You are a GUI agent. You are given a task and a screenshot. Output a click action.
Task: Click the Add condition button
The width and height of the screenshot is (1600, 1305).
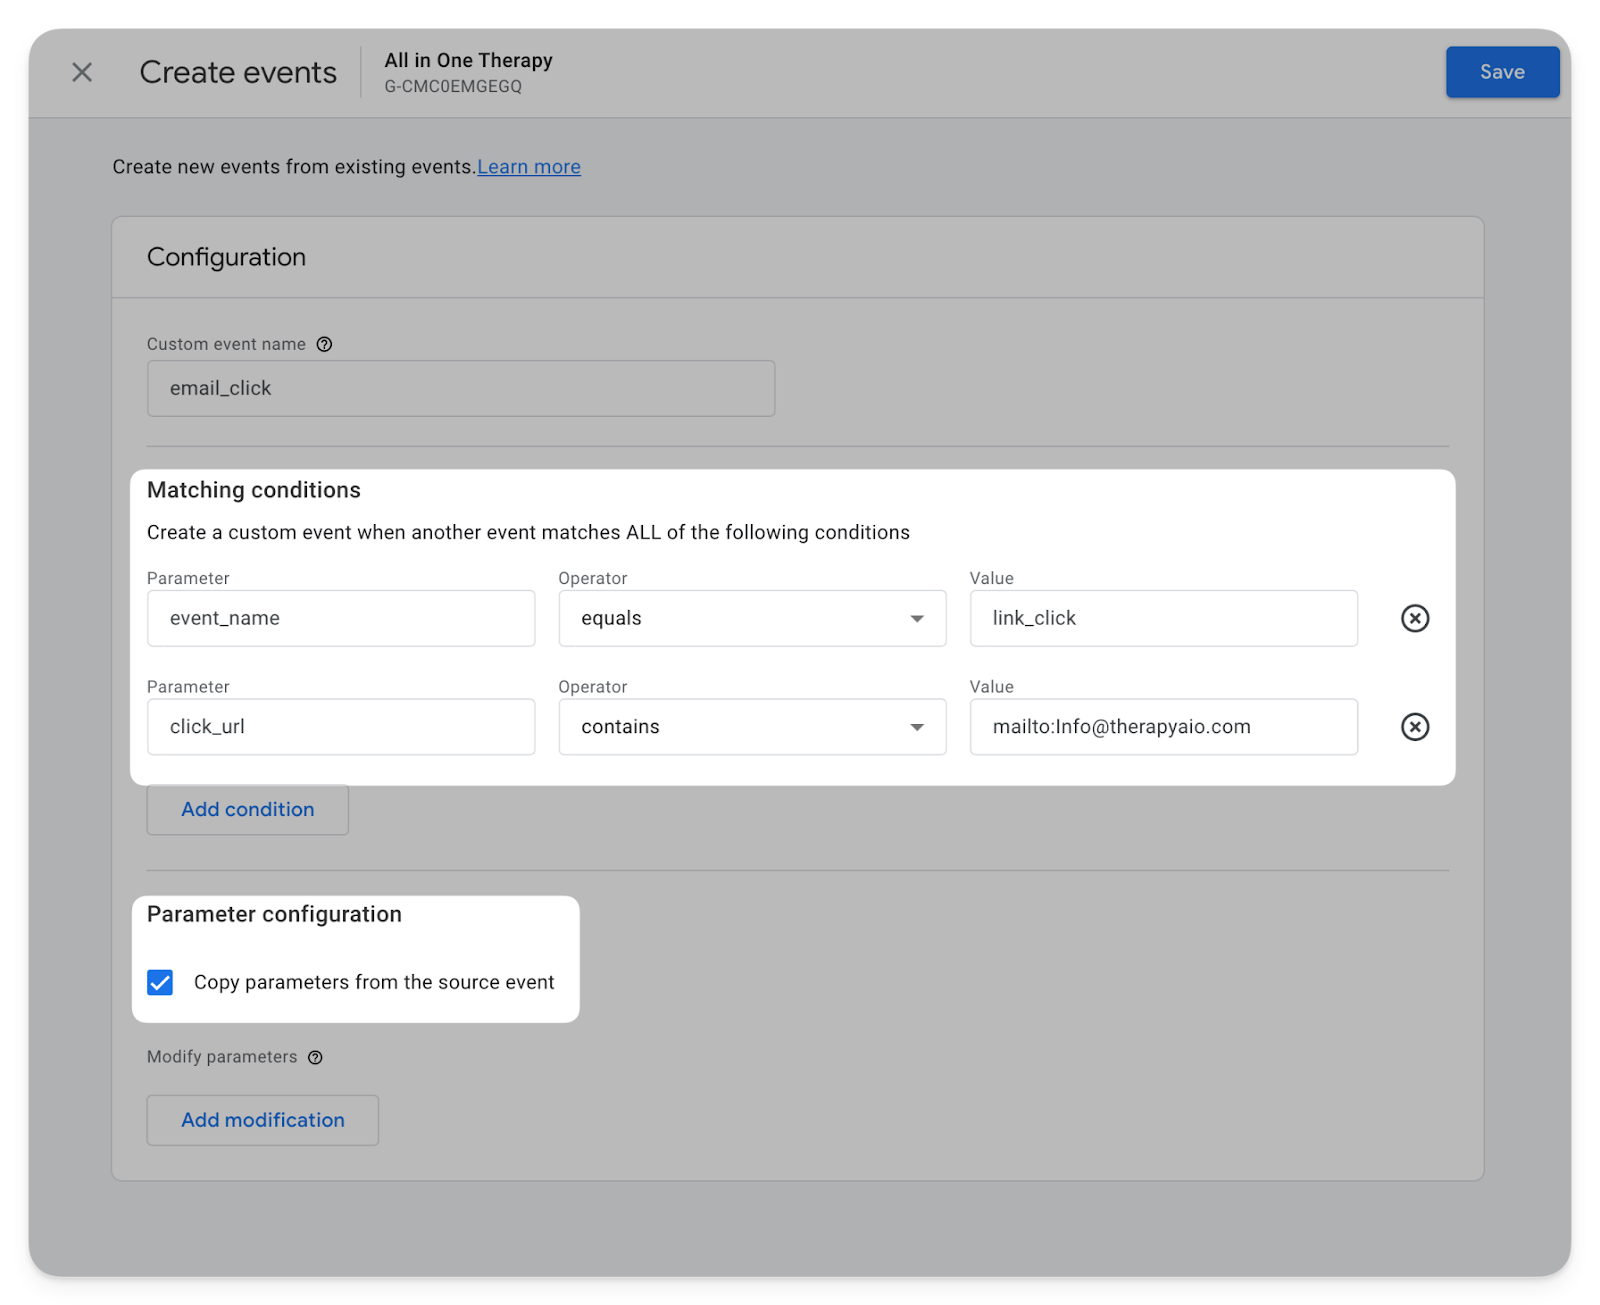(x=247, y=809)
